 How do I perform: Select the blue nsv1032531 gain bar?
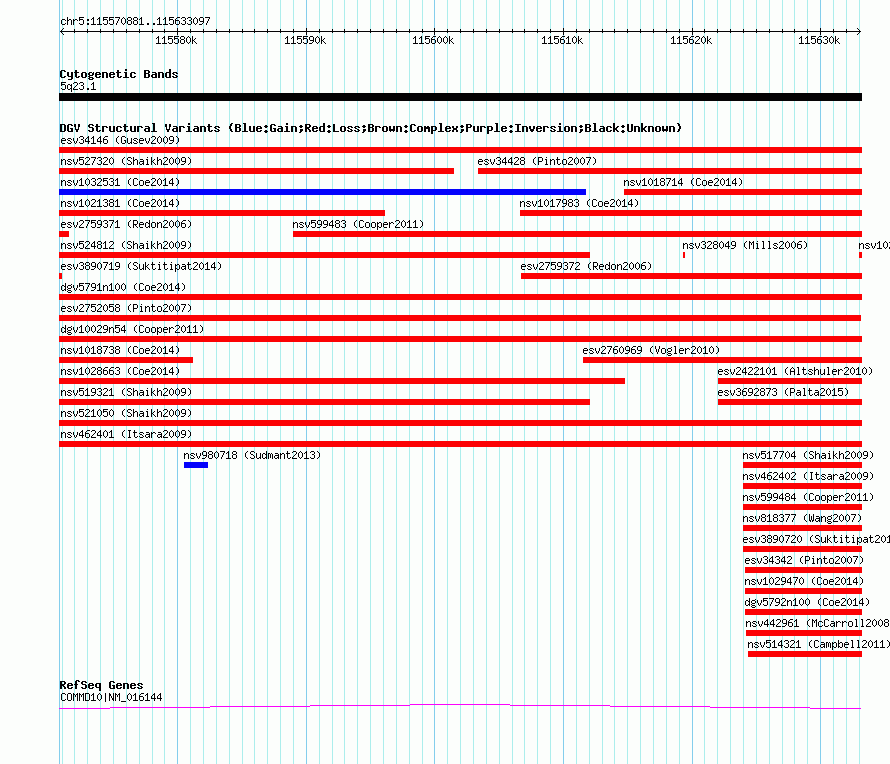[322, 192]
